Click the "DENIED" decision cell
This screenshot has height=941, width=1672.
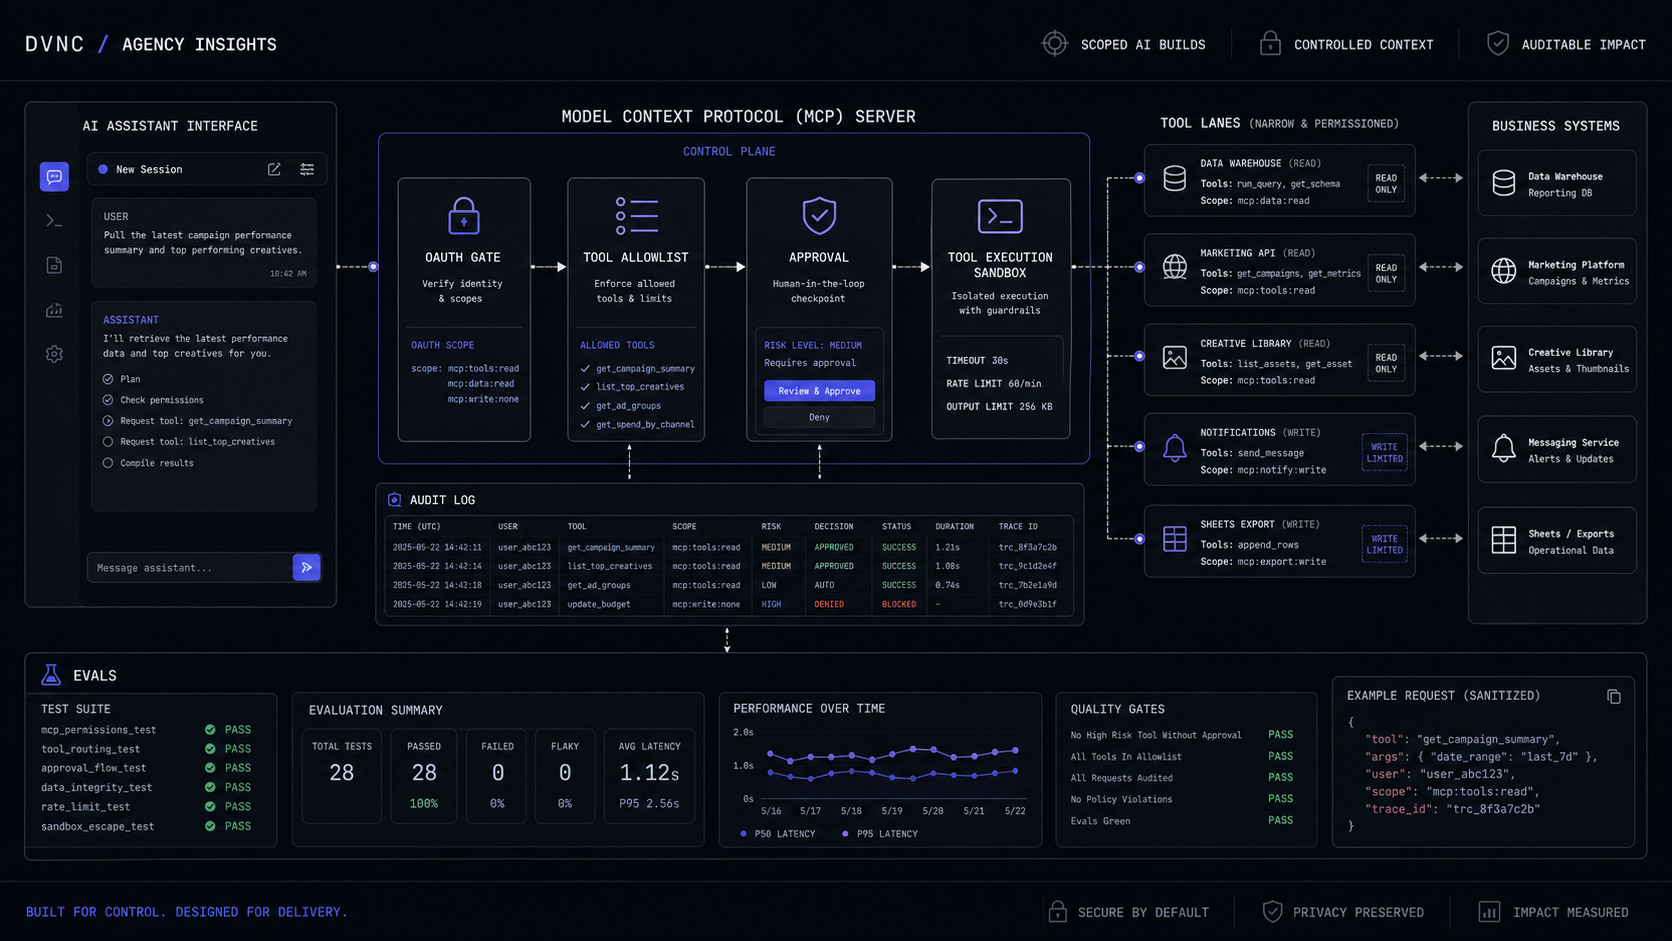[829, 604]
